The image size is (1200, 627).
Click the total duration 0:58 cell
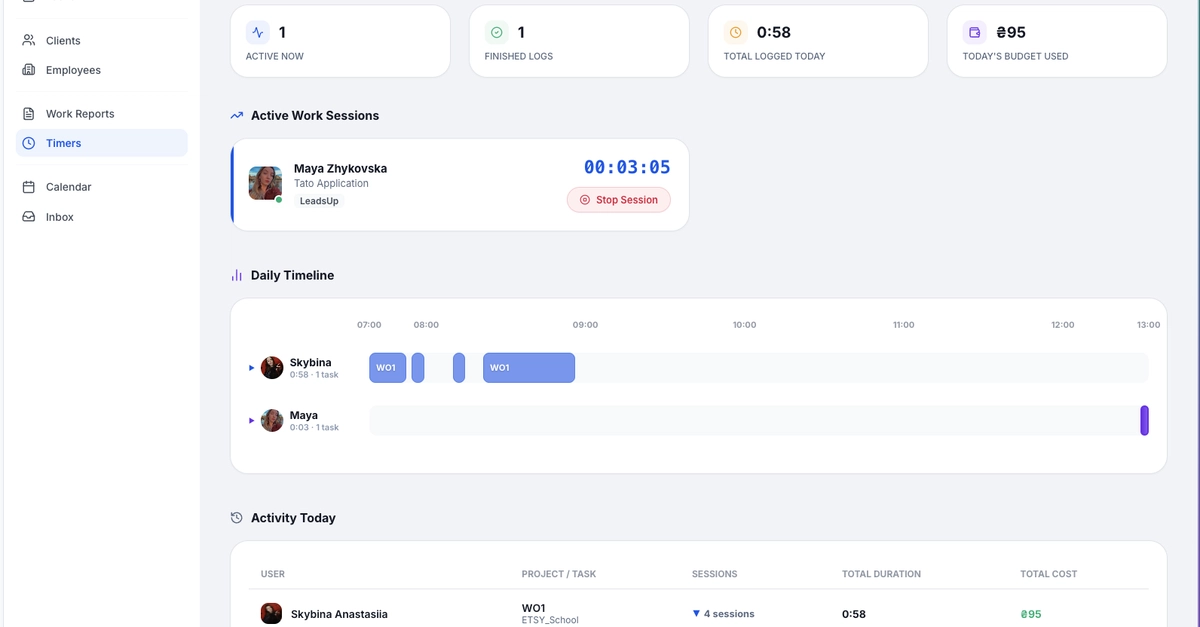click(854, 614)
